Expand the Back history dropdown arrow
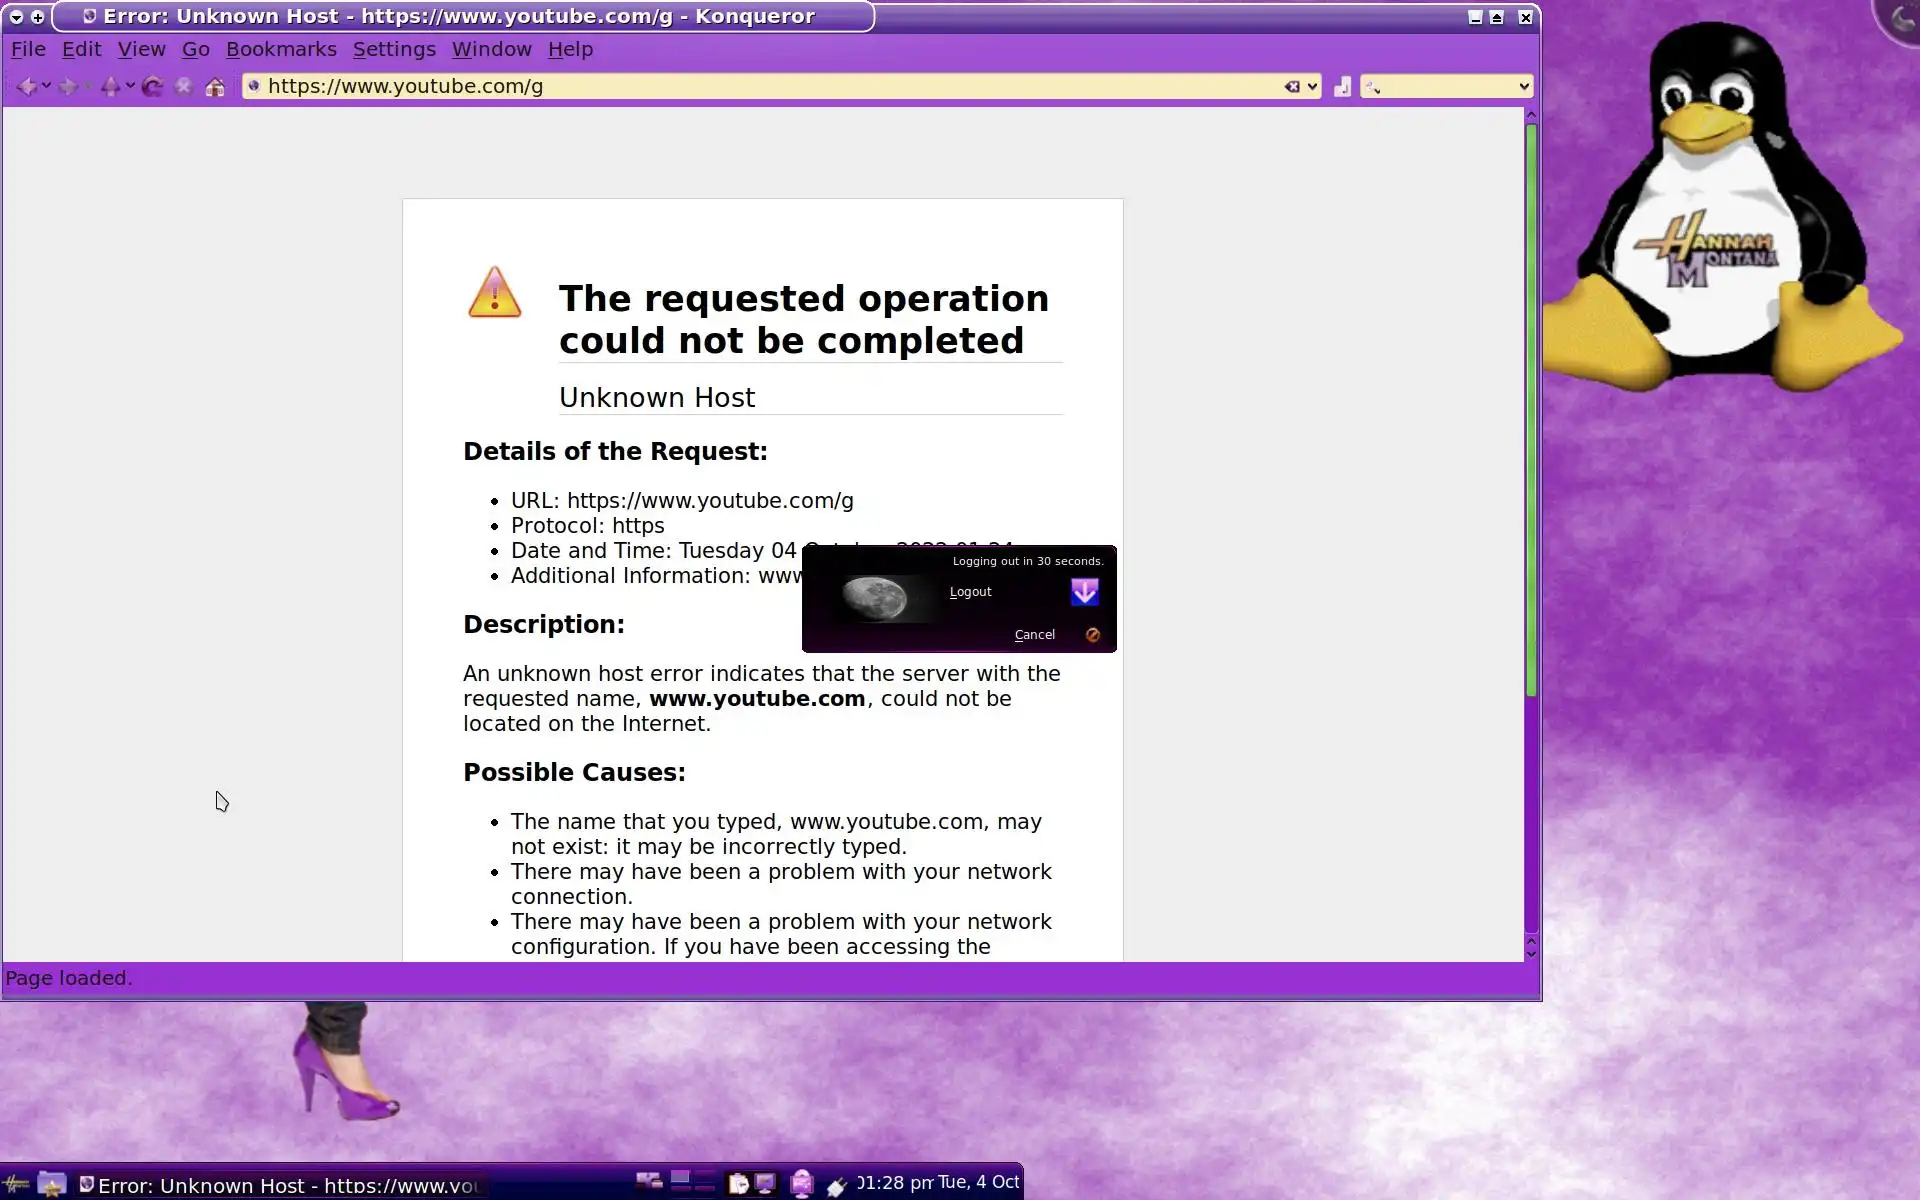The image size is (1920, 1200). coord(46,87)
